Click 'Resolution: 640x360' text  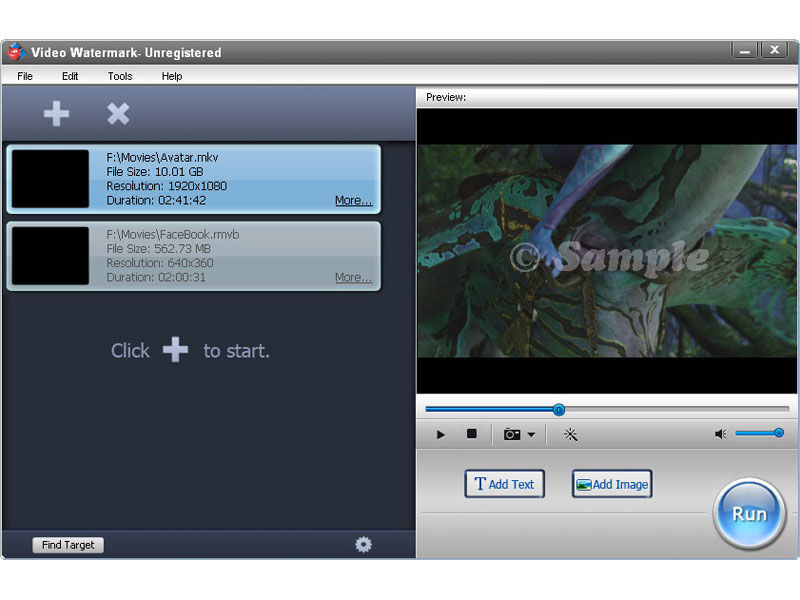[x=160, y=263]
